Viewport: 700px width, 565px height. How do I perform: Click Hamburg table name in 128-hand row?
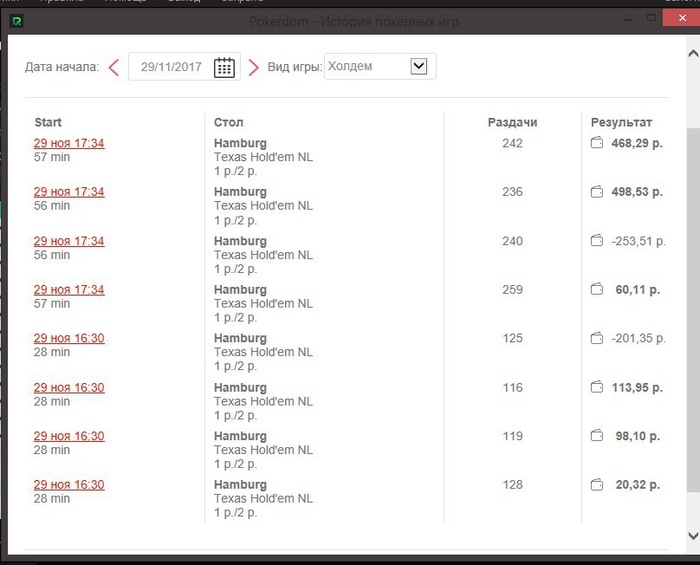tap(240, 485)
